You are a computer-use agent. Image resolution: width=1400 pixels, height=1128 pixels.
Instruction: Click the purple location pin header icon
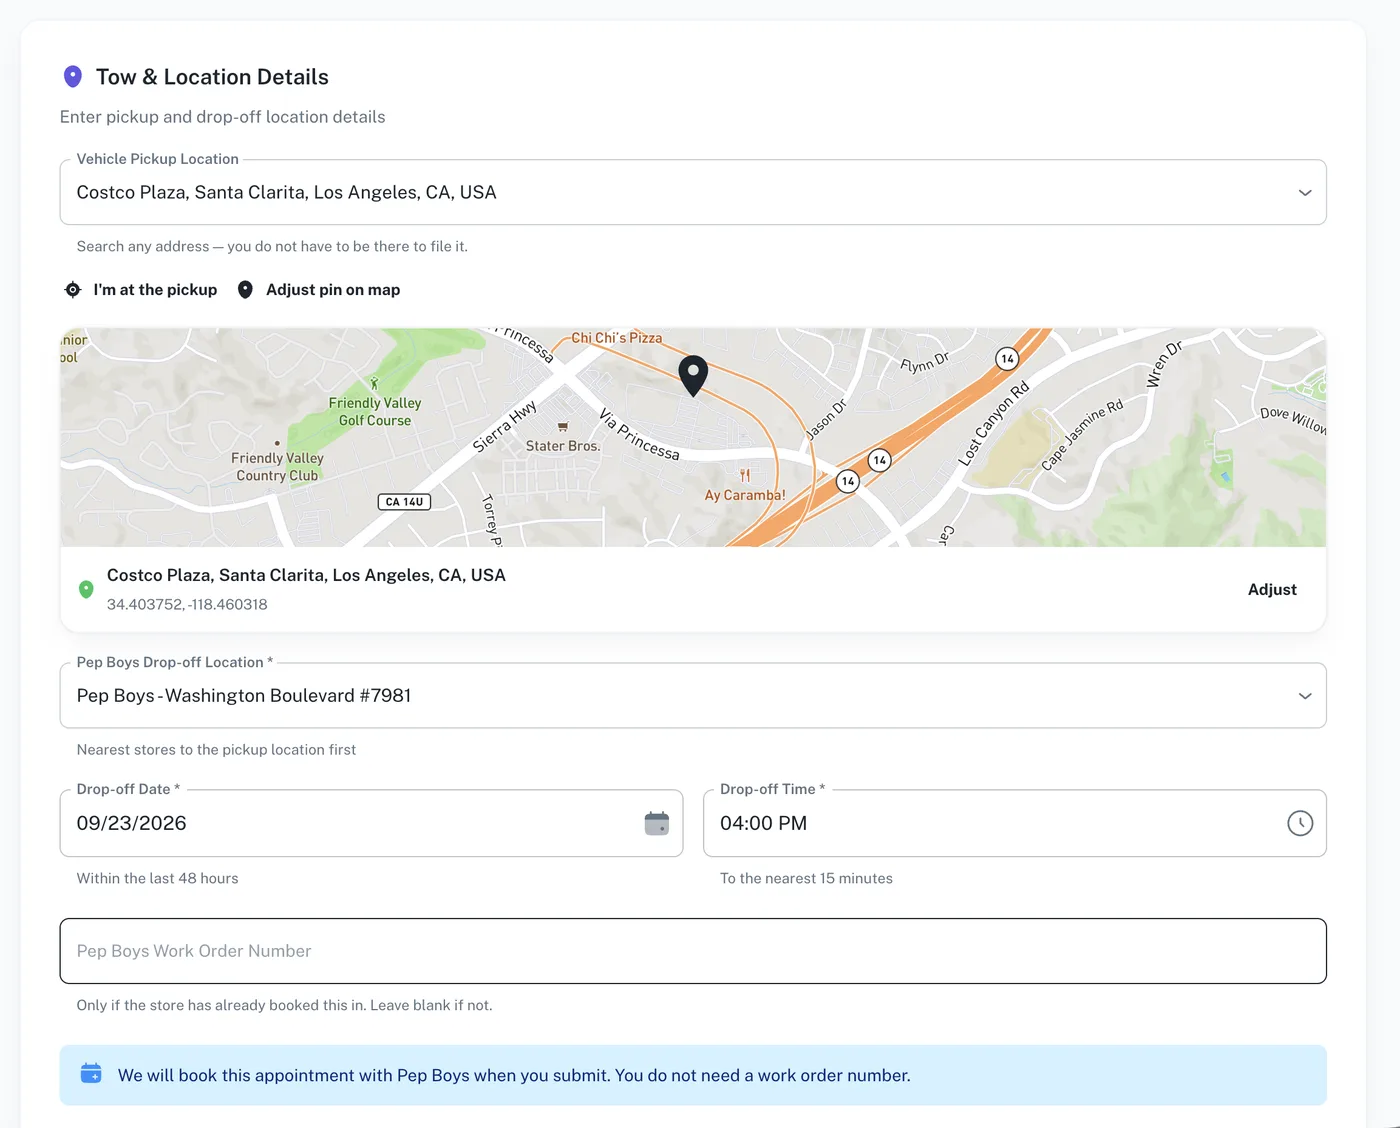(72, 77)
